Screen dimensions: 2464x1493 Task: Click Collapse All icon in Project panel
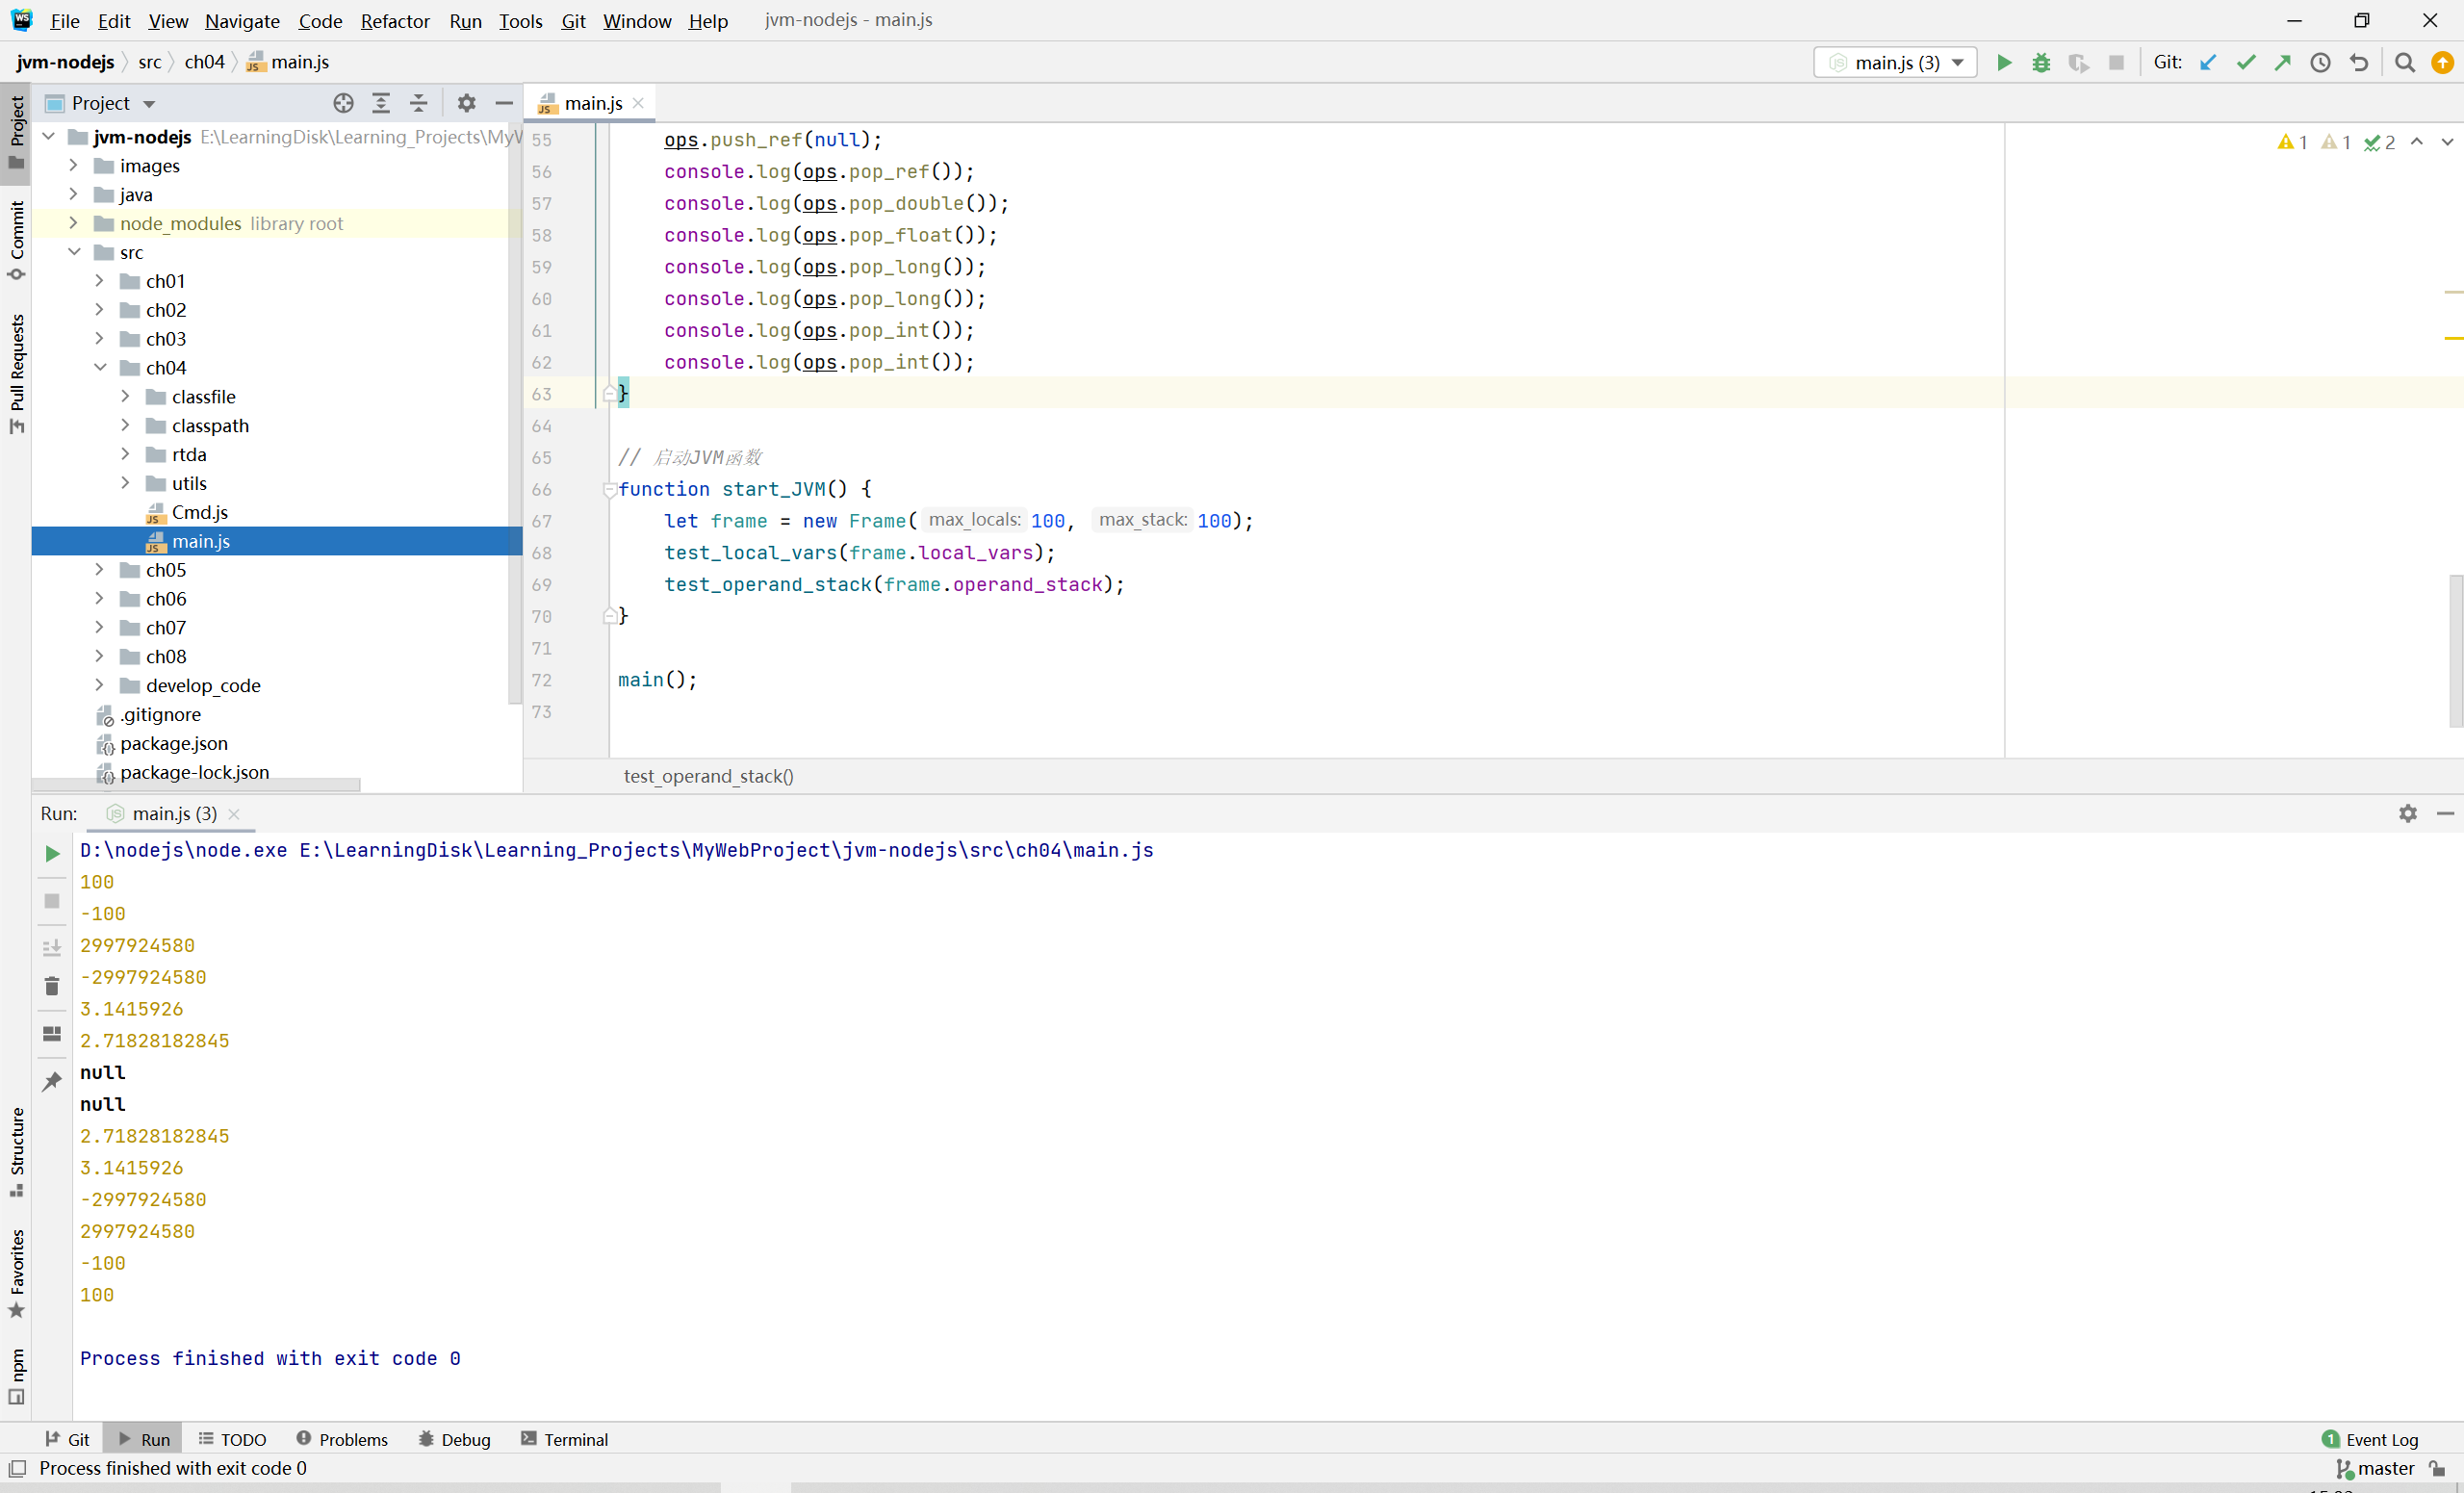(x=419, y=103)
